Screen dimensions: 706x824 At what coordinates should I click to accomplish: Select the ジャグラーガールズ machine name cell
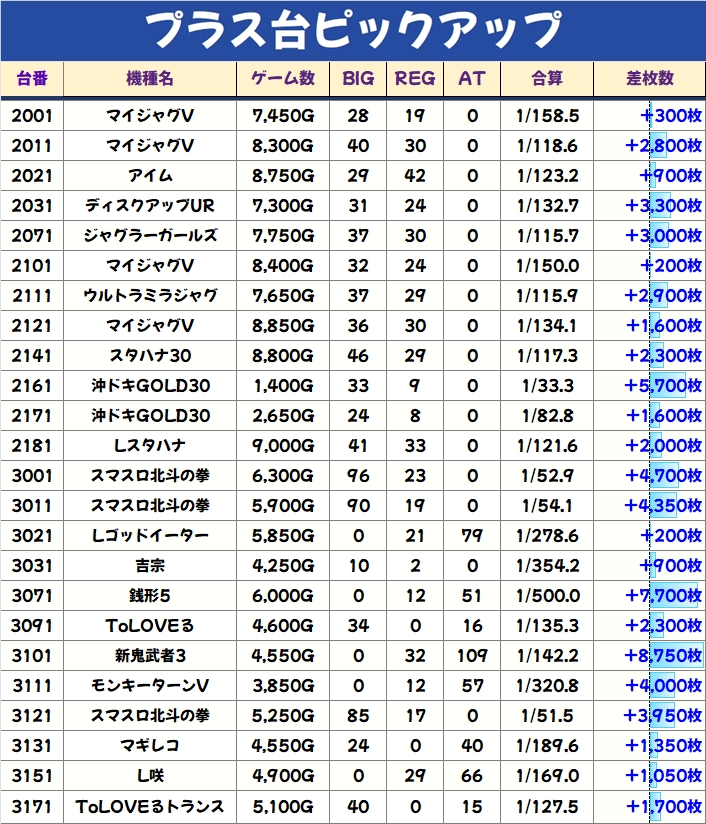tap(150, 236)
